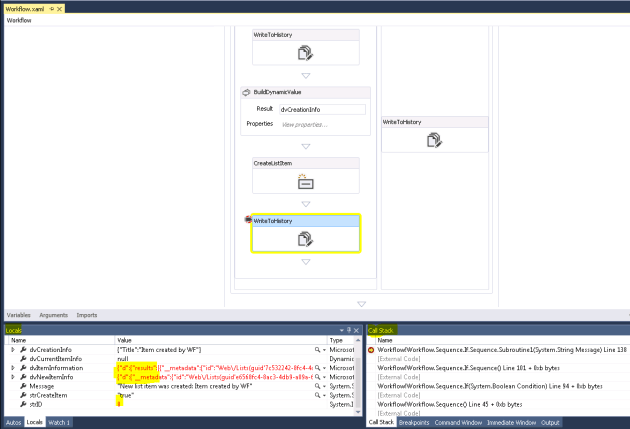Click the current frame icon in Call Stack
Viewport: 630px width, 429px height.
[x=372, y=350]
